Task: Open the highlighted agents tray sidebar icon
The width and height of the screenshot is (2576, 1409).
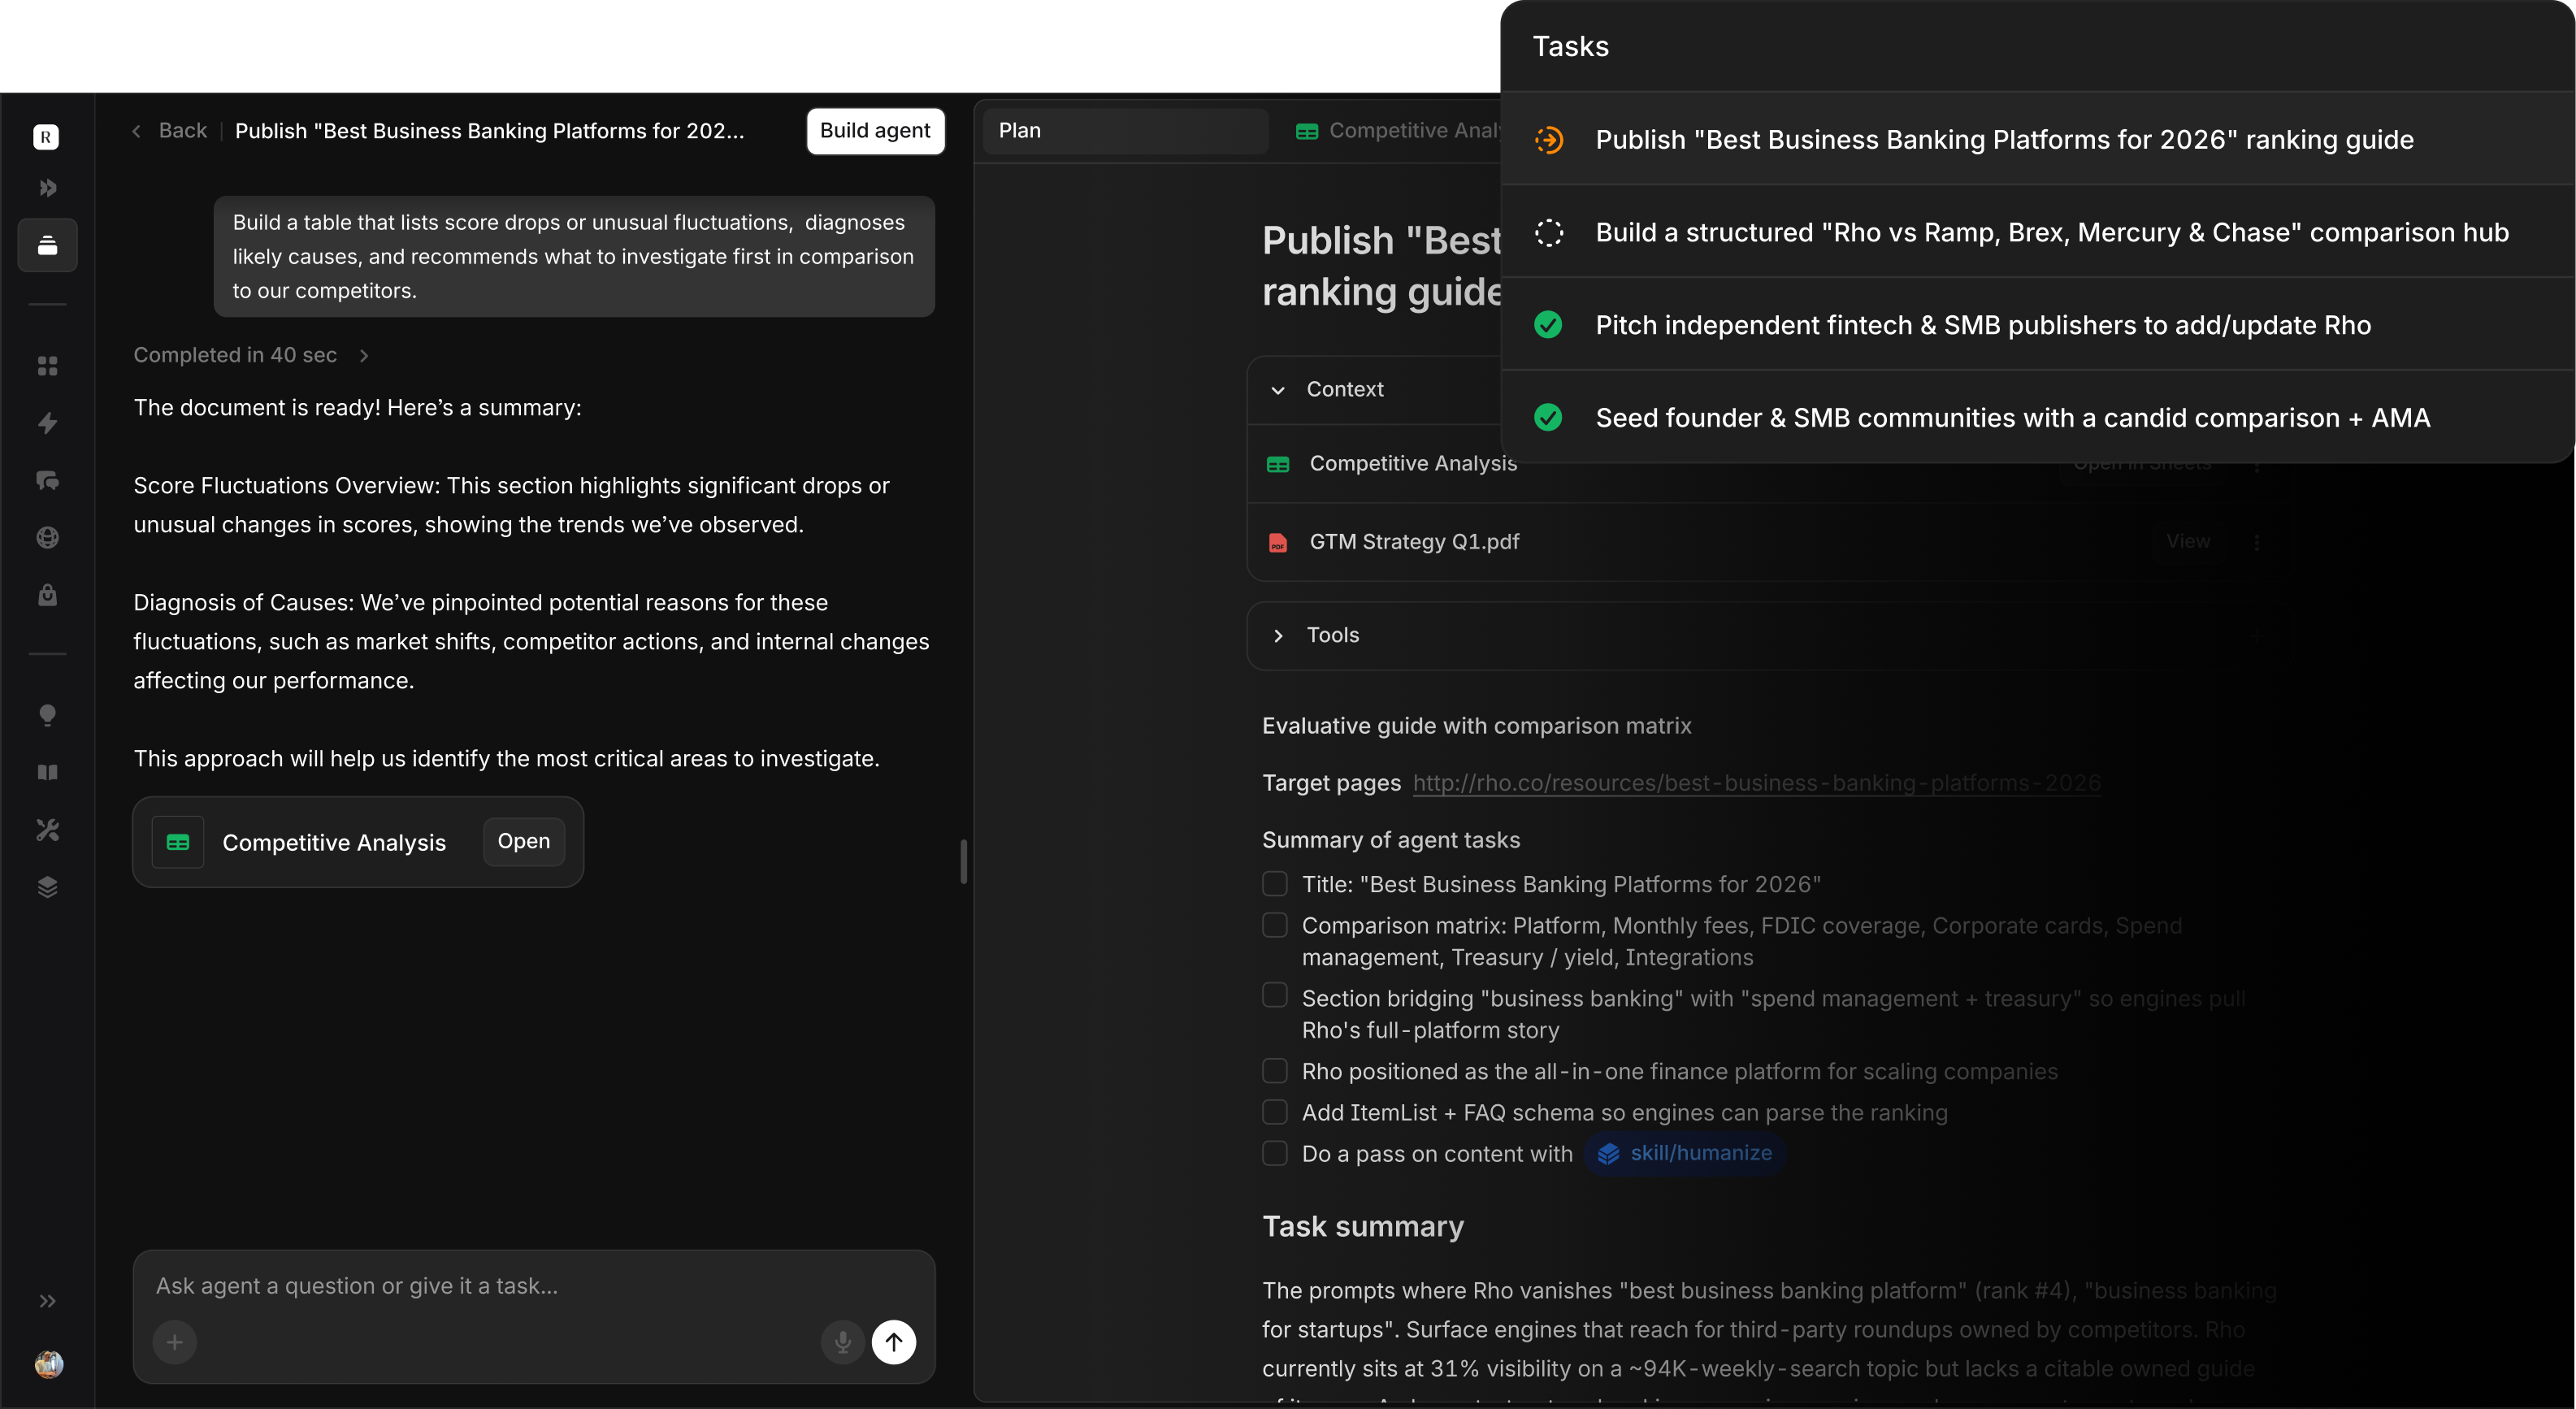Action: pyautogui.click(x=47, y=245)
